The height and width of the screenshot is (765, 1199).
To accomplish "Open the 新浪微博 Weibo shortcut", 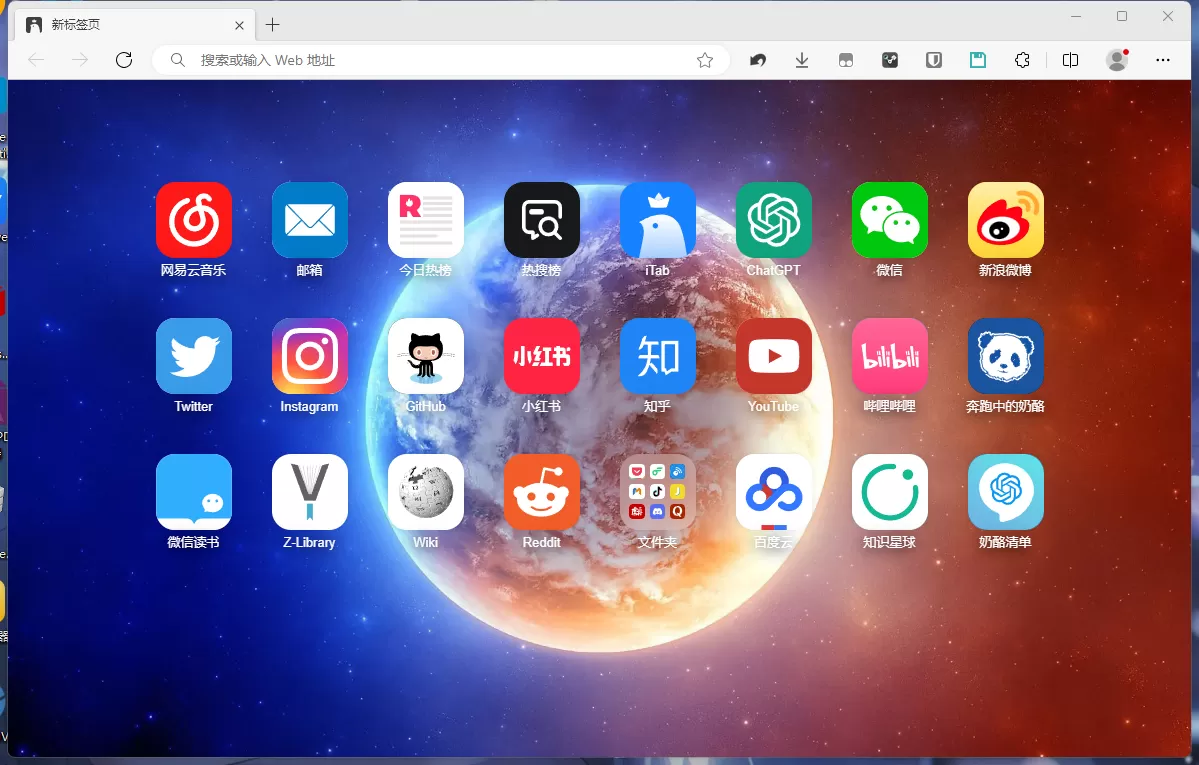I will coord(1005,220).
